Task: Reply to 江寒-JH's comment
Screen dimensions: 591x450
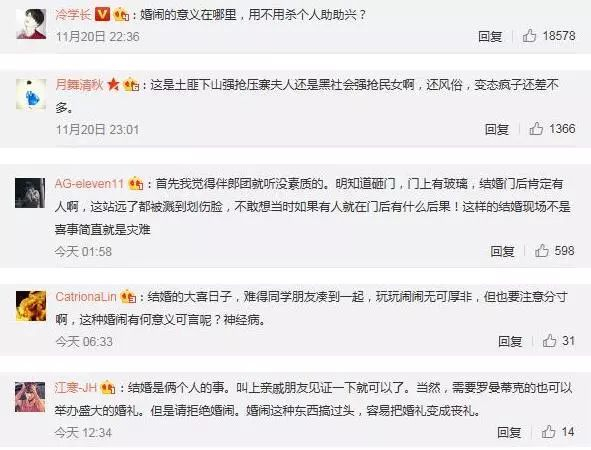Action: (x=509, y=432)
